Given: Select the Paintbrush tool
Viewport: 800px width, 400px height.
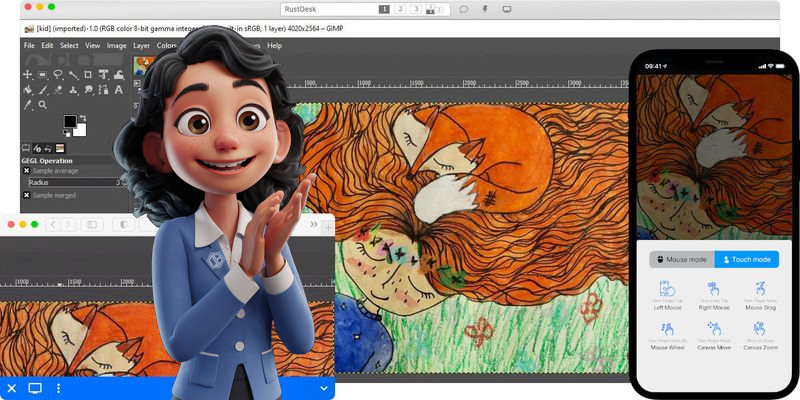Looking at the screenshot, I should (x=43, y=90).
